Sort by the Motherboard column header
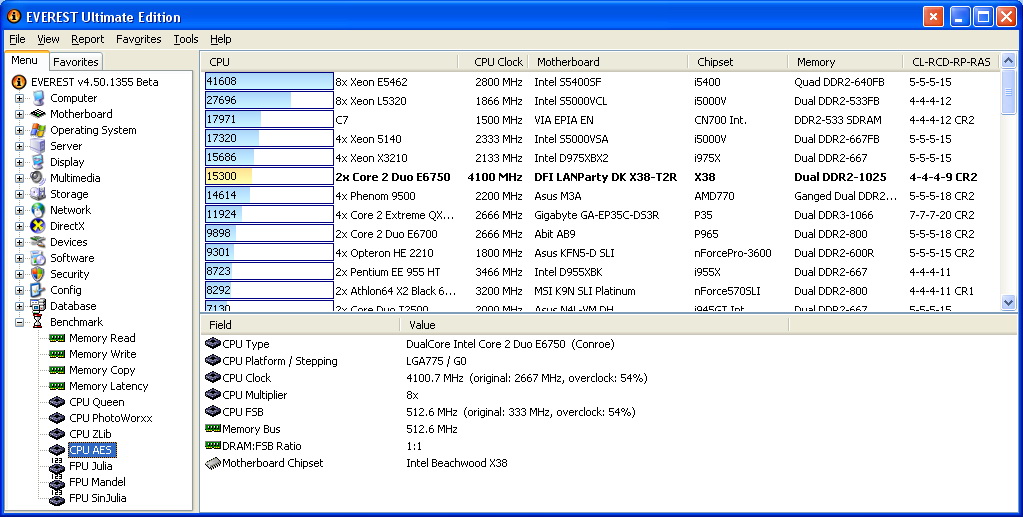Viewport: 1023px width, 517px height. click(607, 62)
